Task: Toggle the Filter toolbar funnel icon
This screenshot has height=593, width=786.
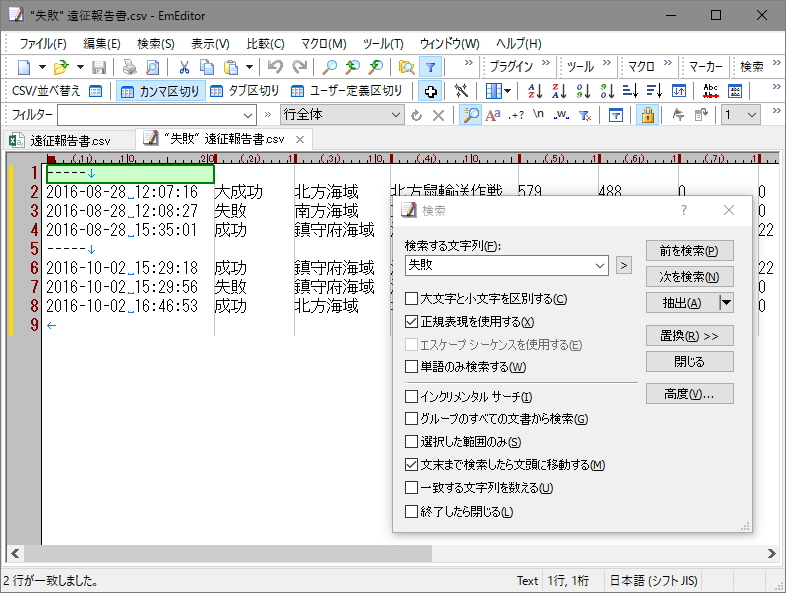Action: [430, 67]
